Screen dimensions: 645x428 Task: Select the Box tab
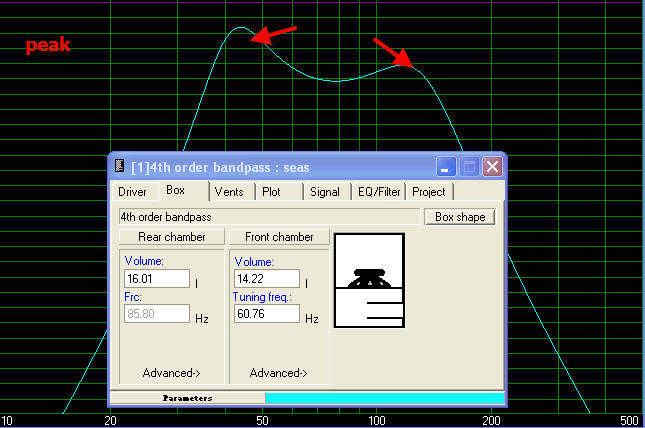click(x=176, y=190)
